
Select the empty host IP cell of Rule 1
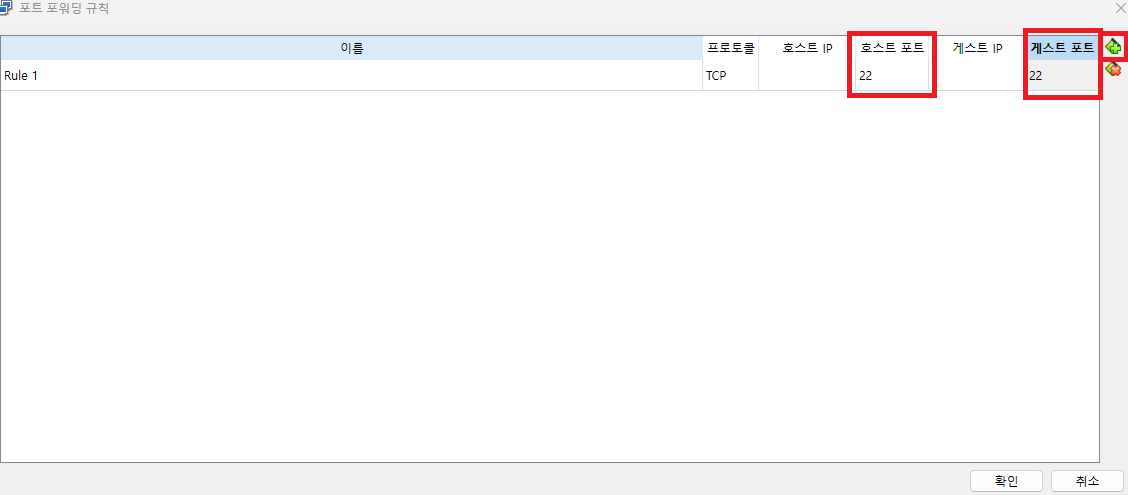pyautogui.click(x=807, y=75)
